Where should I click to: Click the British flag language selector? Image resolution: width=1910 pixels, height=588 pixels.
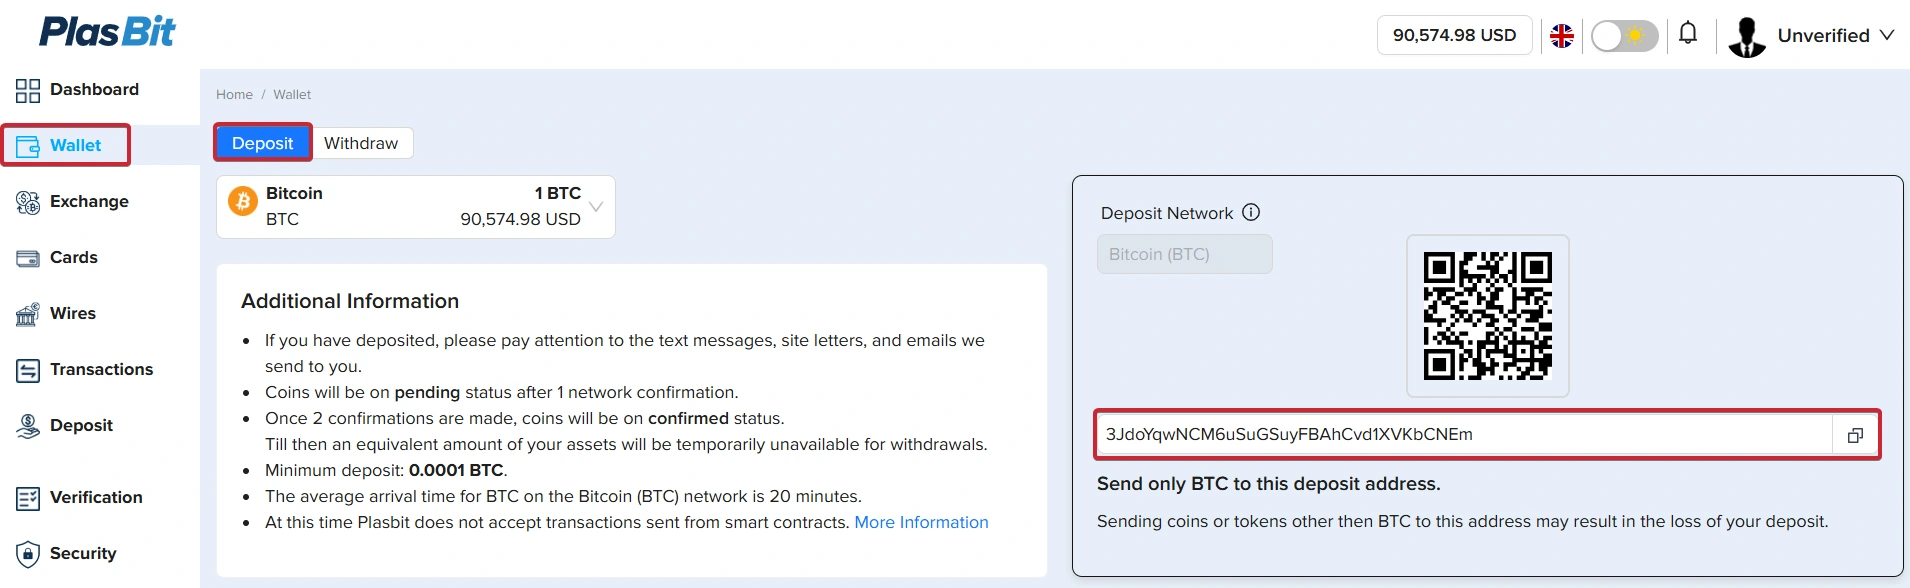(x=1562, y=35)
